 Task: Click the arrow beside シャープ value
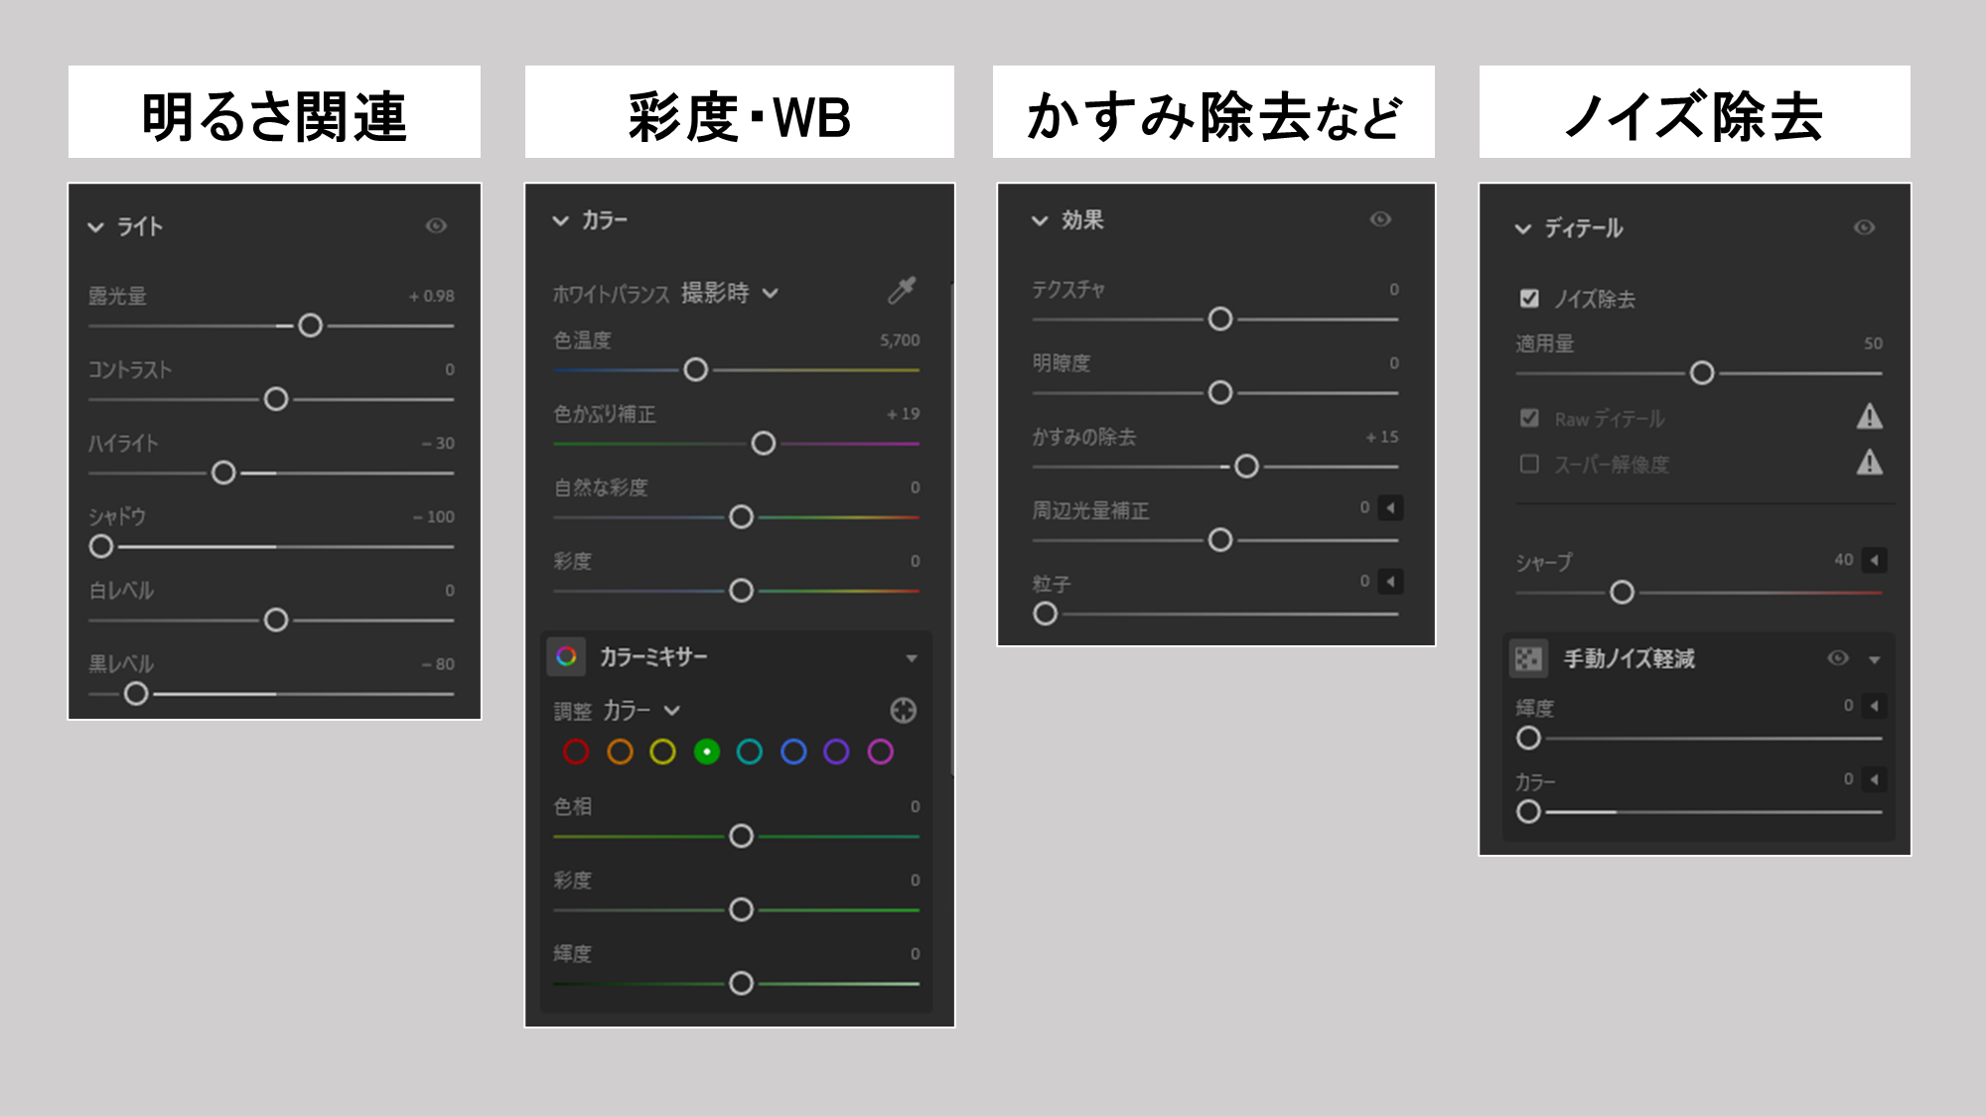1875,560
